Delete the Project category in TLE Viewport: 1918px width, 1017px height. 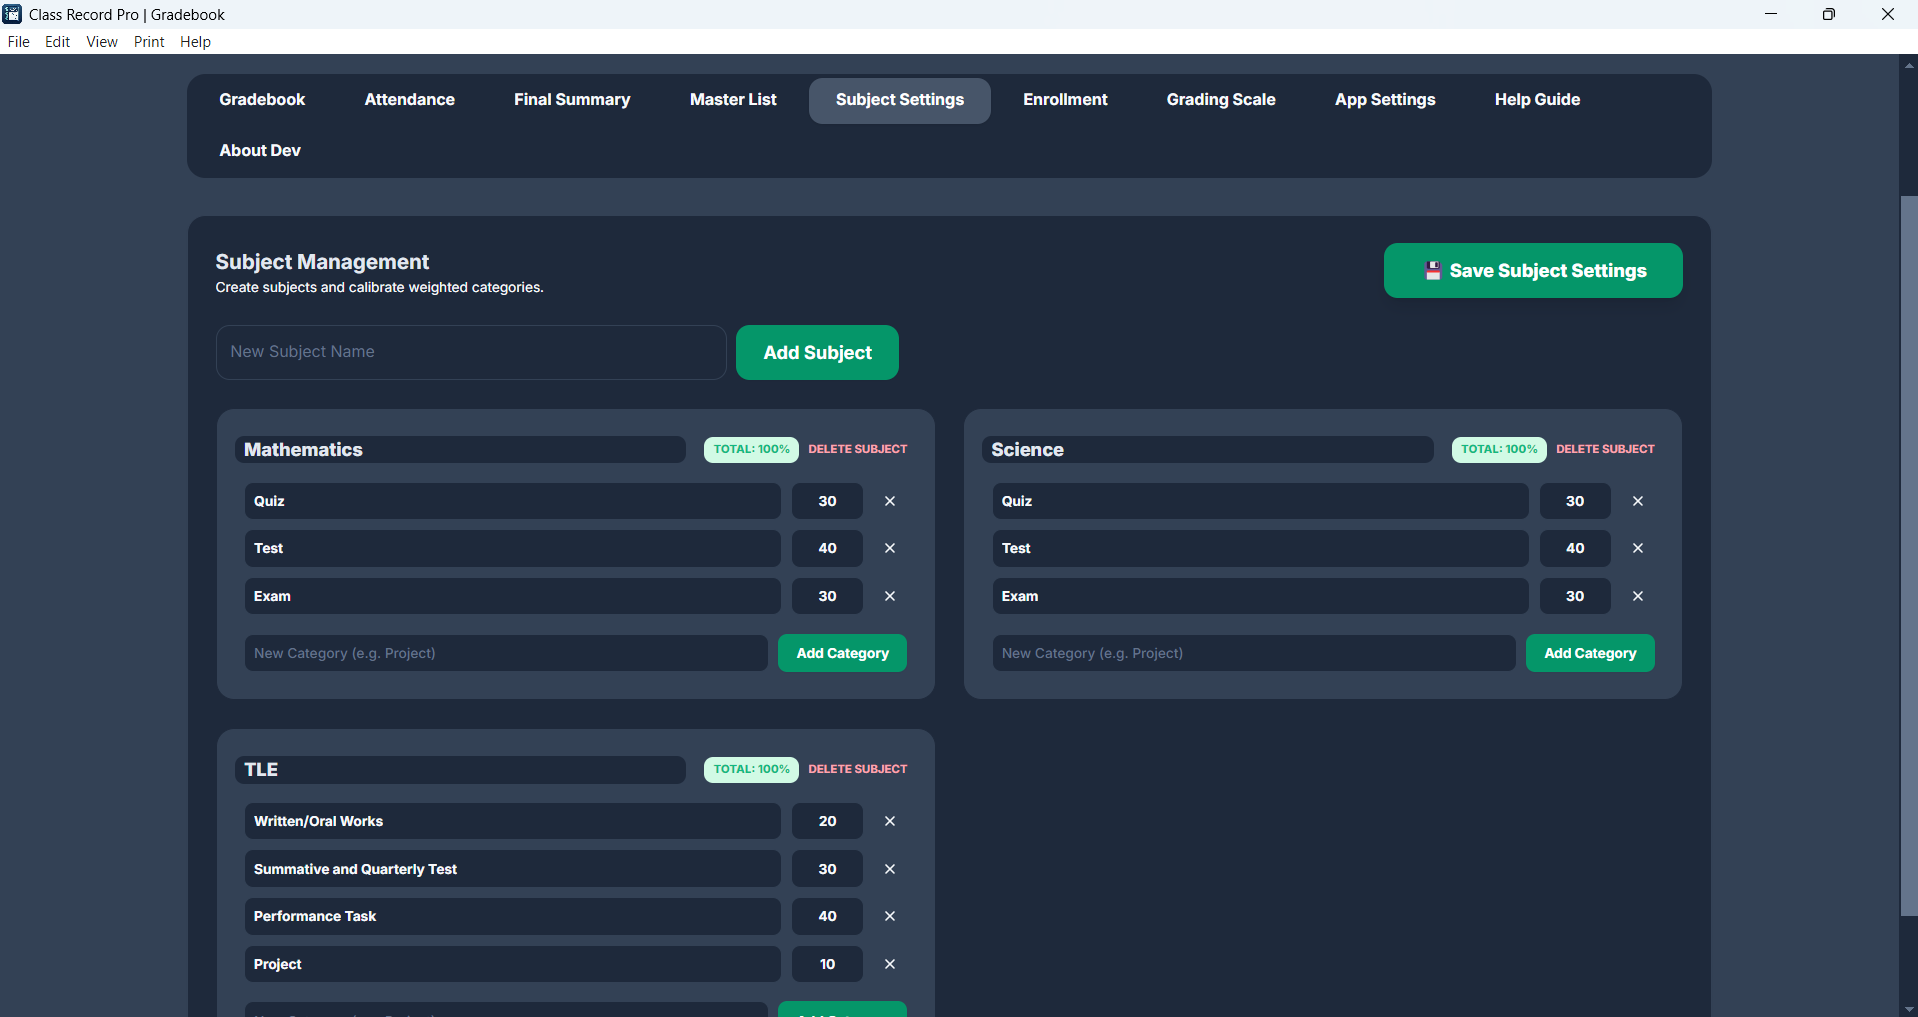(889, 964)
